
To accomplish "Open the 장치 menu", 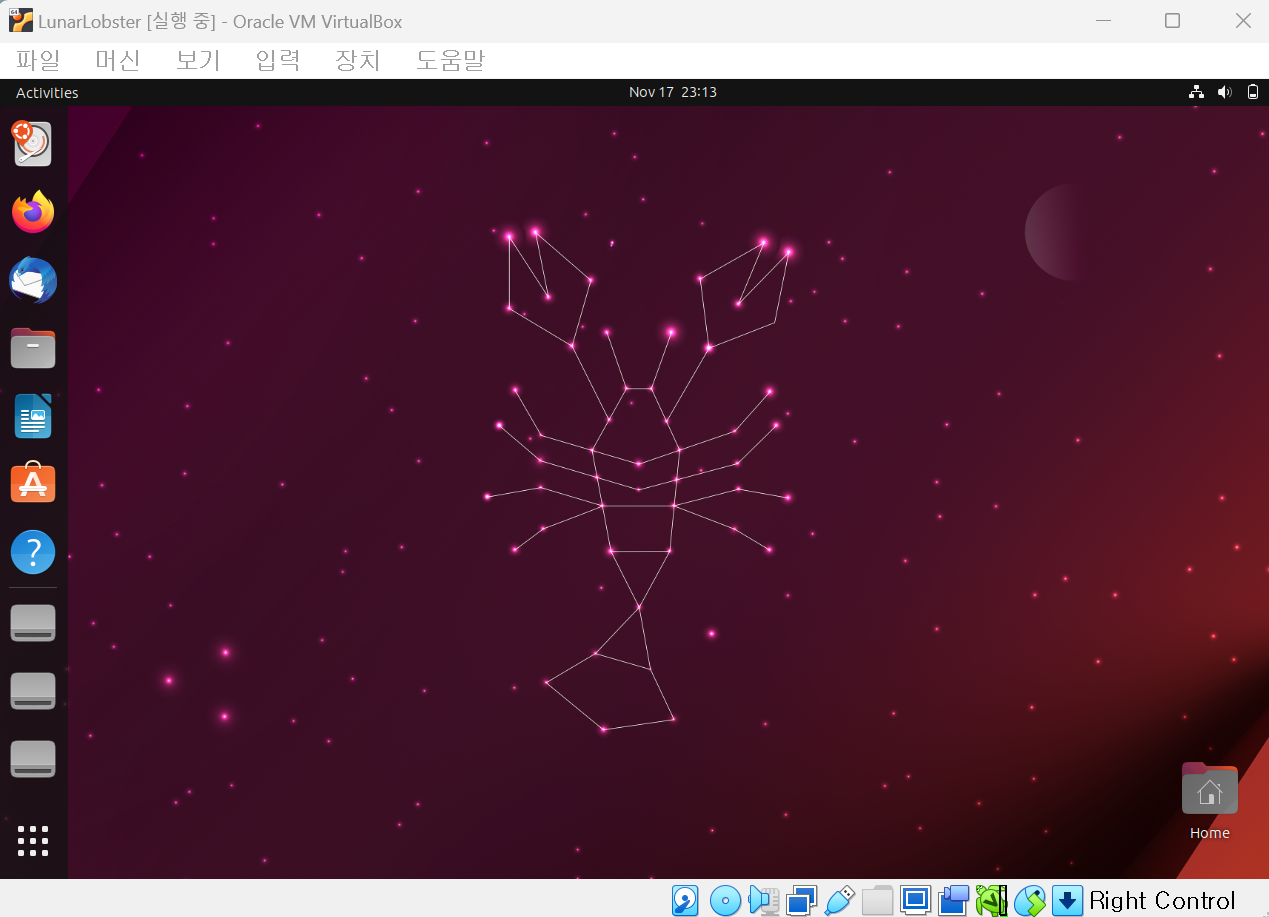I will (x=358, y=60).
